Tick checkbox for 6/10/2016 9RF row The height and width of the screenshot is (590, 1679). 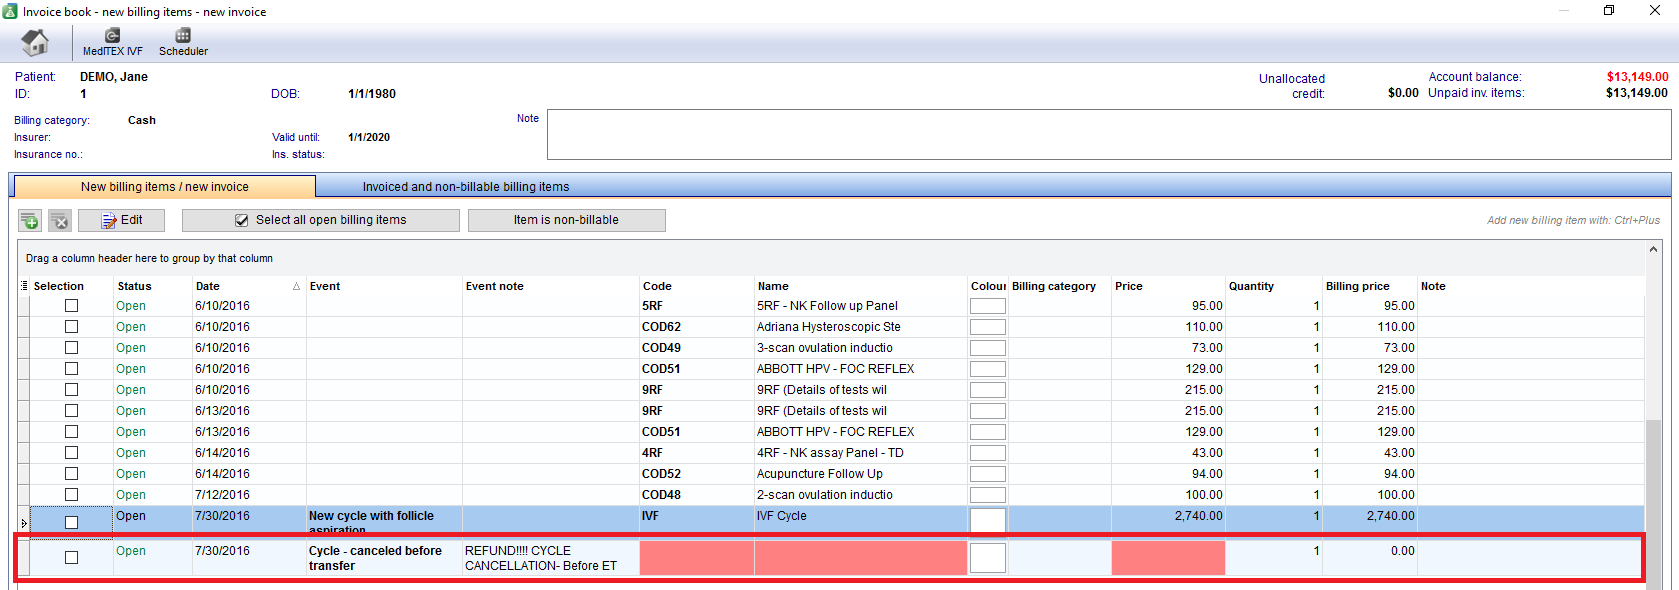click(x=71, y=390)
